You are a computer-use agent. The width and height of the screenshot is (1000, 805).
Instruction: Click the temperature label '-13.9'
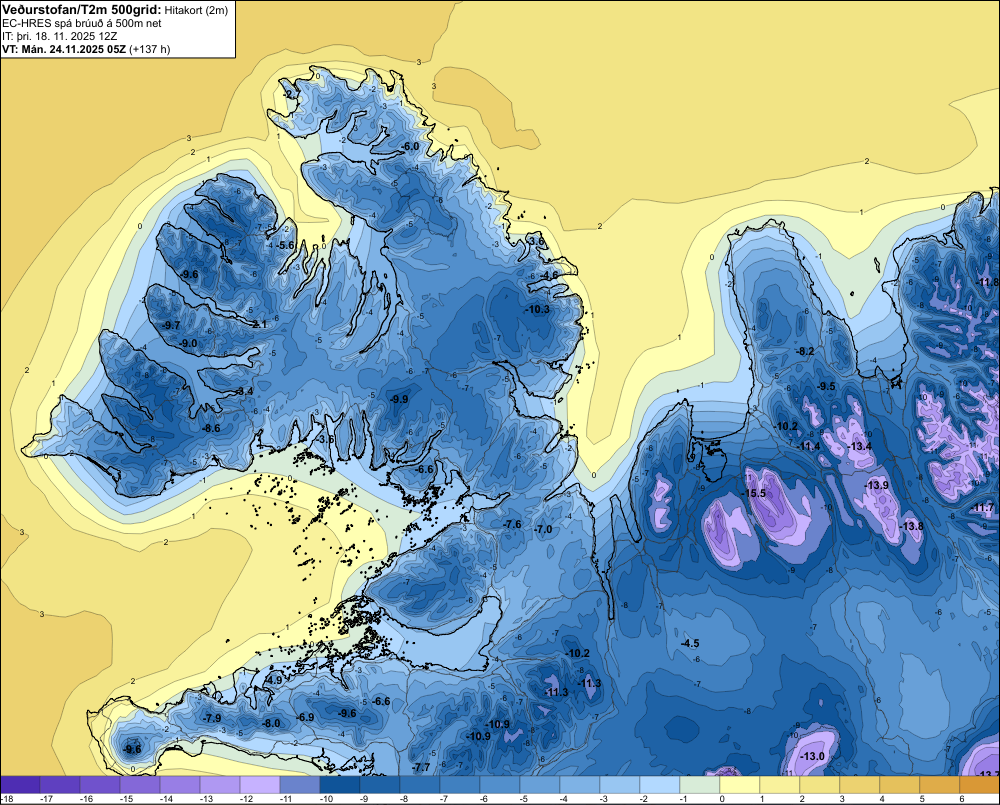point(877,485)
